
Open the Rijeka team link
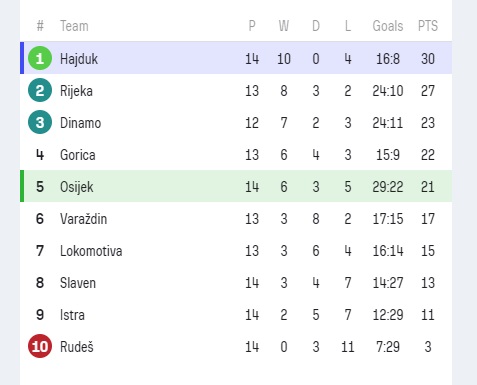[76, 91]
